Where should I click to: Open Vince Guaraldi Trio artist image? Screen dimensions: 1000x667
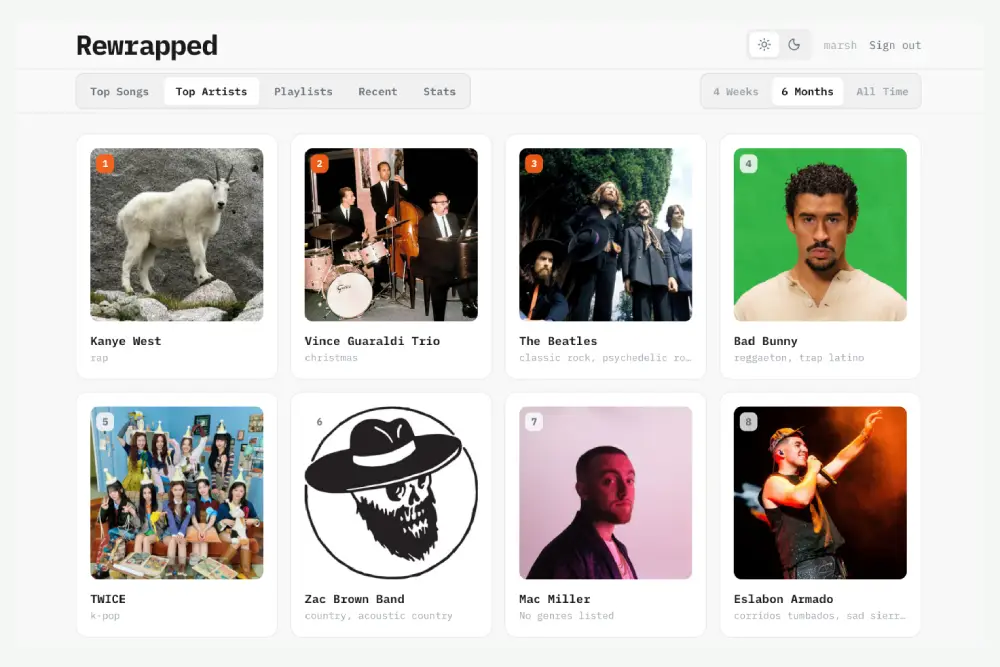[391, 235]
